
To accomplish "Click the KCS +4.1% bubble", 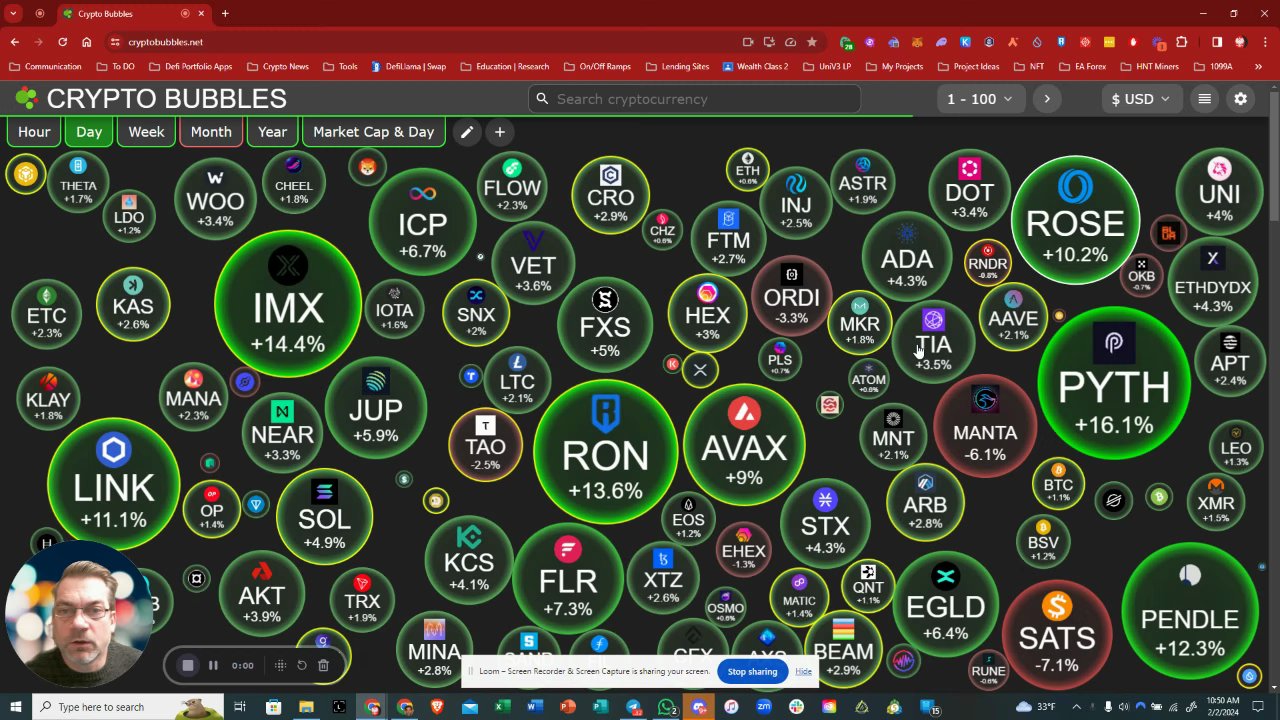I will coord(468,560).
